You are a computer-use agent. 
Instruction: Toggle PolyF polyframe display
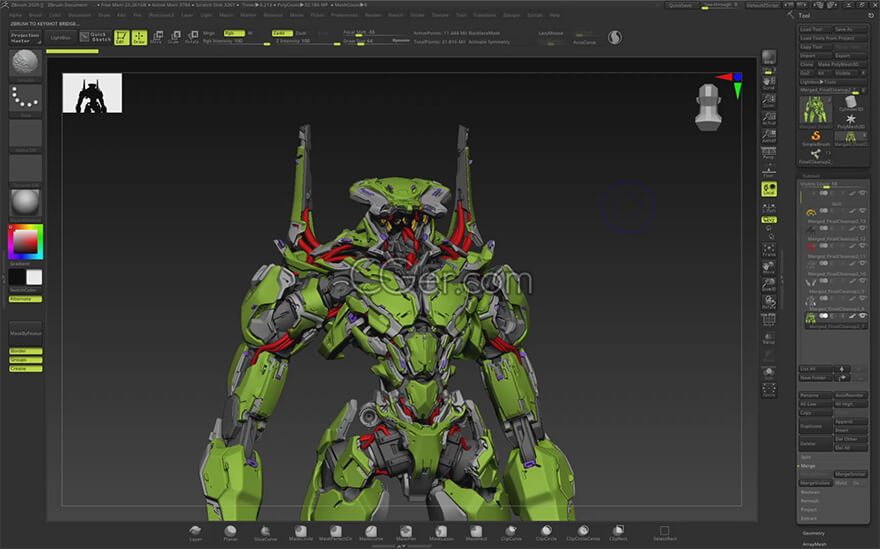(769, 319)
